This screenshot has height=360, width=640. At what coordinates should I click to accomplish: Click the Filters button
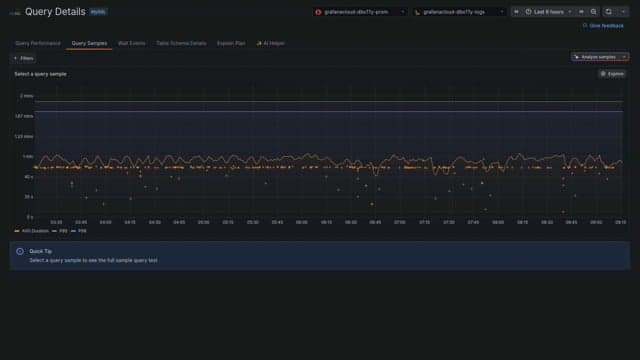(x=23, y=58)
